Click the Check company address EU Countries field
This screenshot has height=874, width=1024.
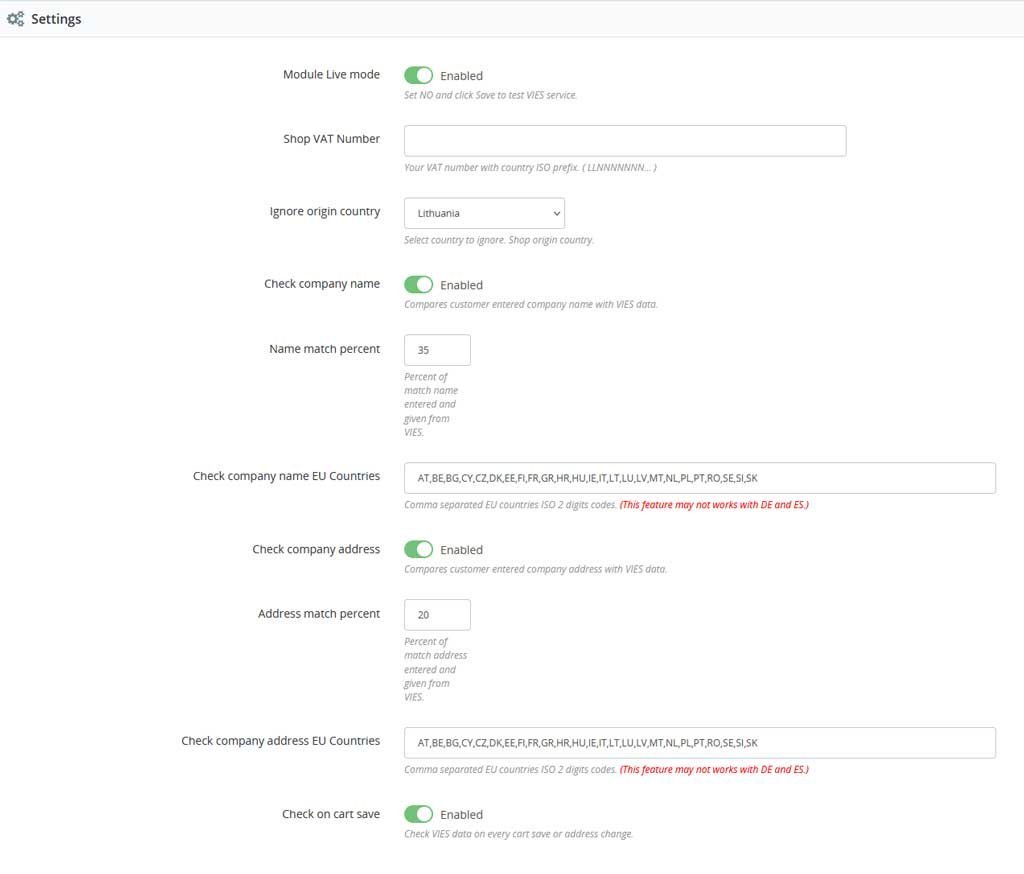[x=699, y=743]
